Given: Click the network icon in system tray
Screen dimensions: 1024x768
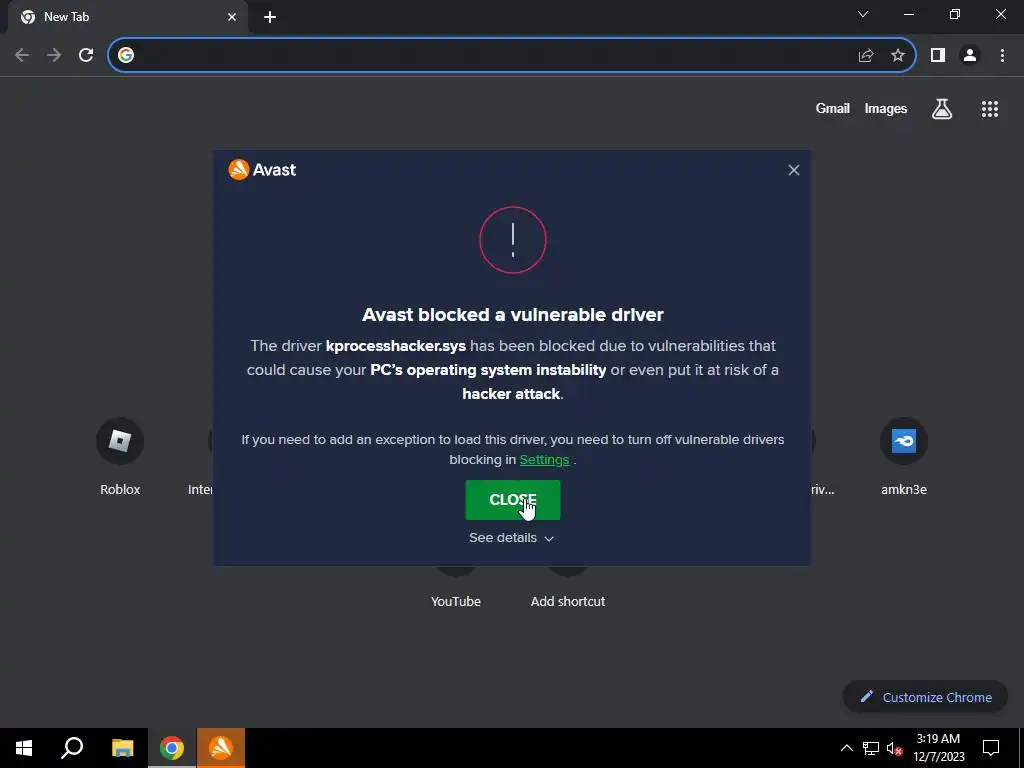Looking at the screenshot, I should [871, 748].
